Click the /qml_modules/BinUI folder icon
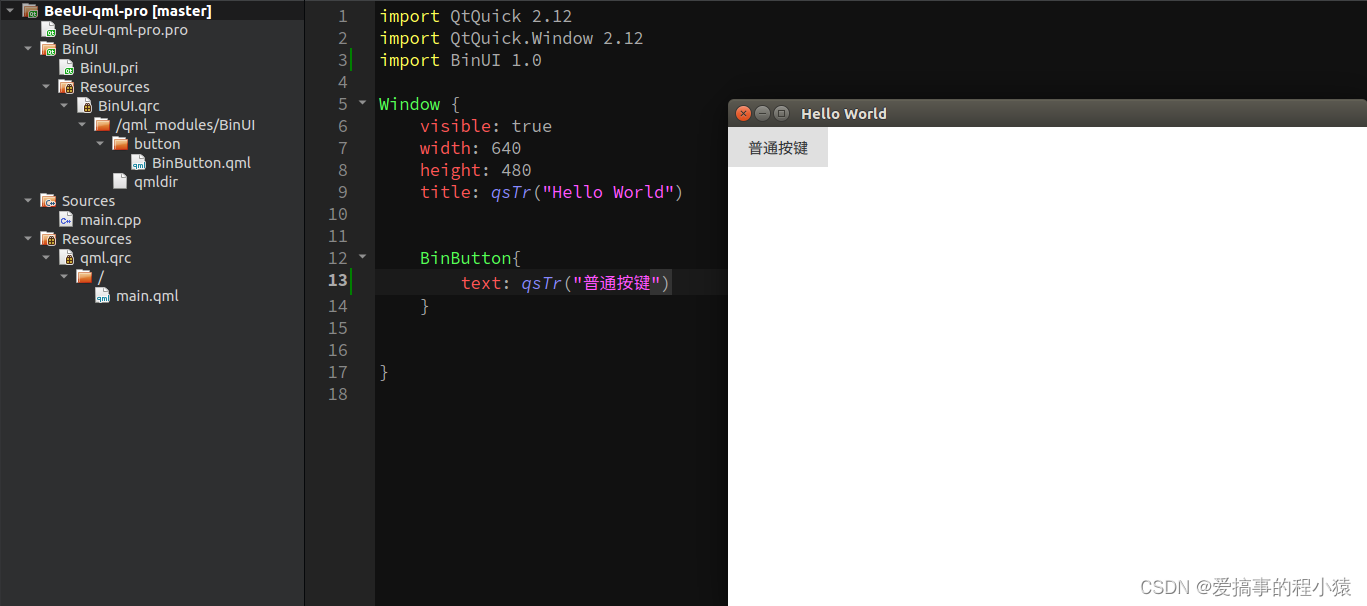1367x606 pixels. point(102,125)
